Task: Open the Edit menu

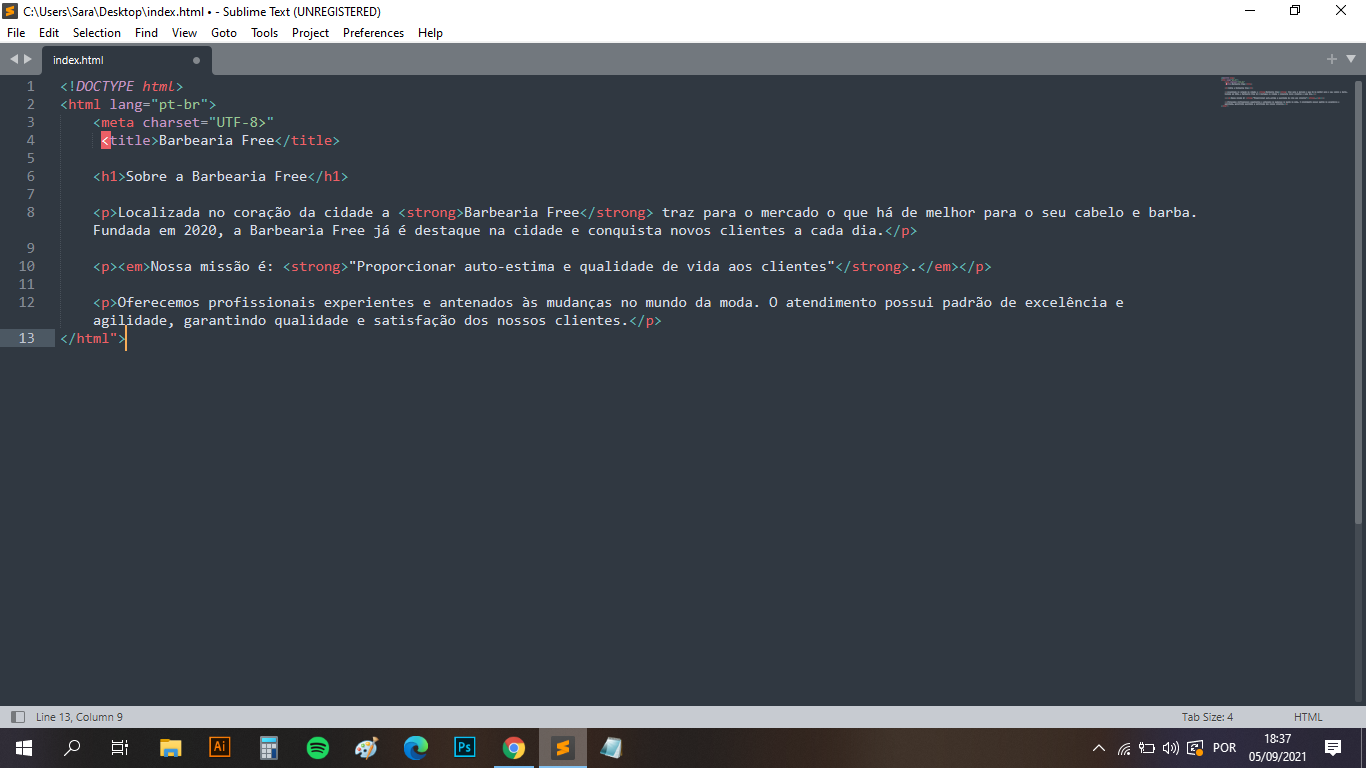Action: click(x=49, y=33)
